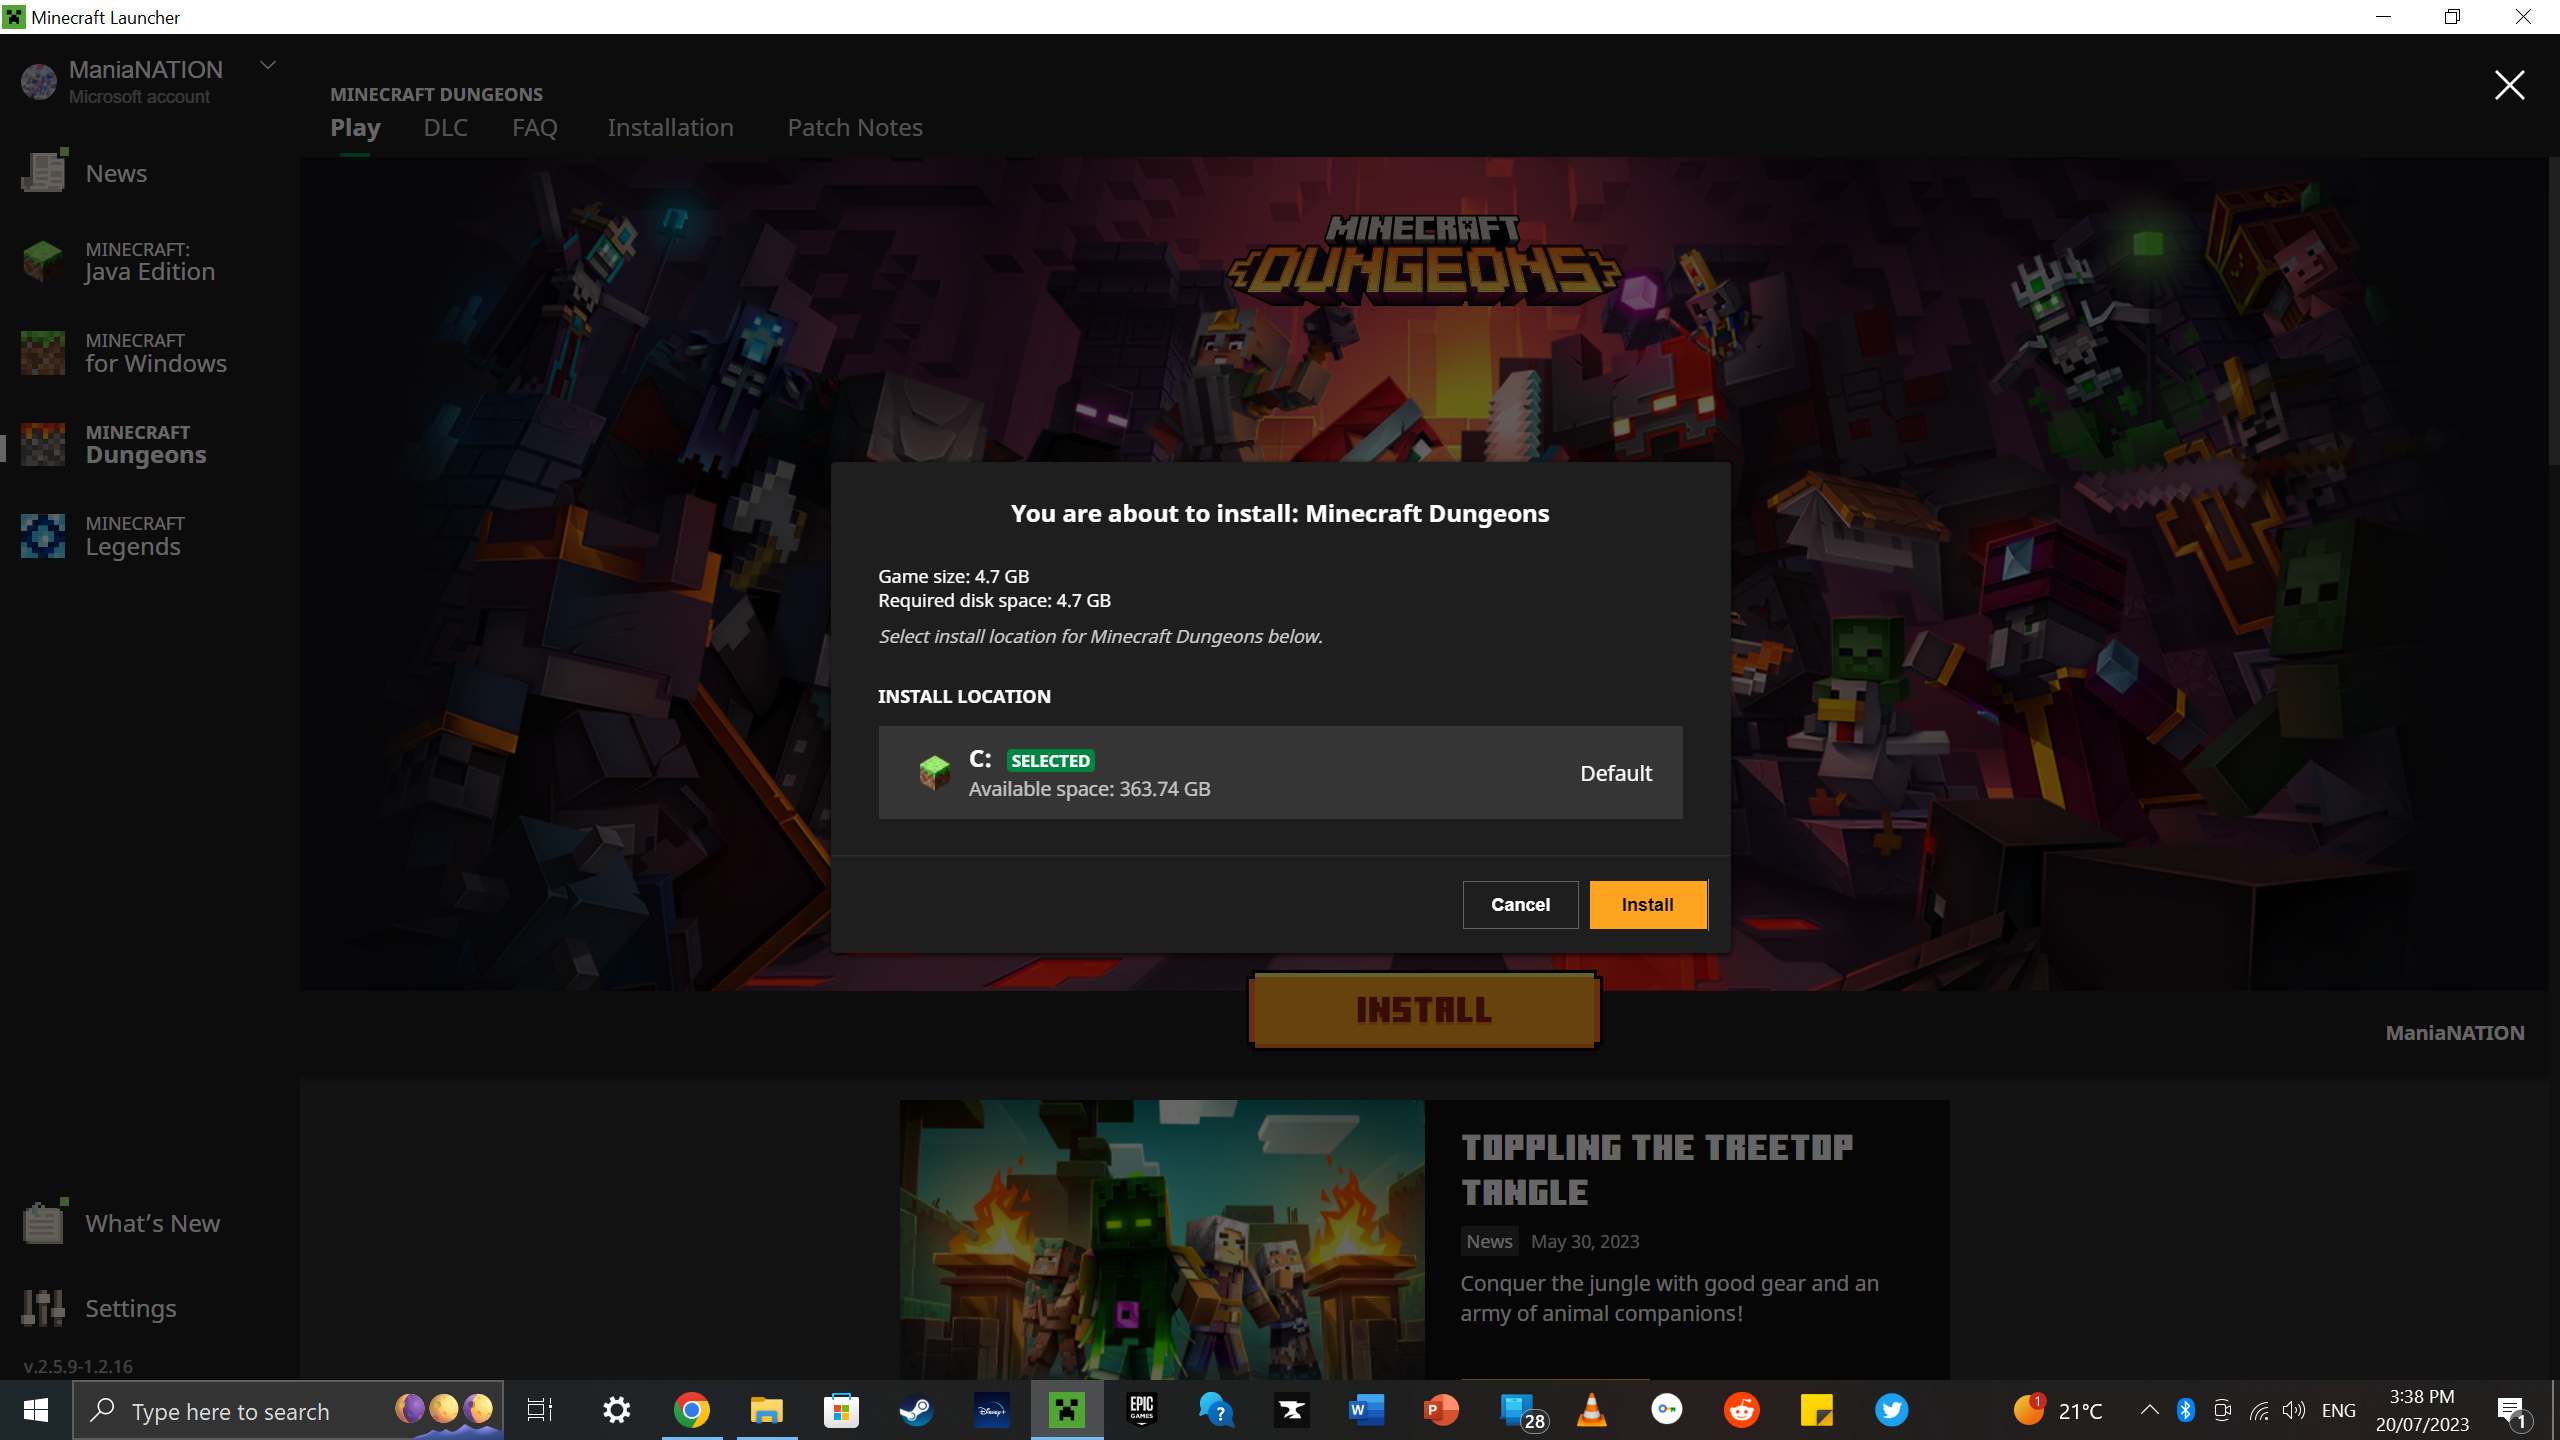Open the News section icon
The image size is (2560, 1440).
(x=43, y=173)
